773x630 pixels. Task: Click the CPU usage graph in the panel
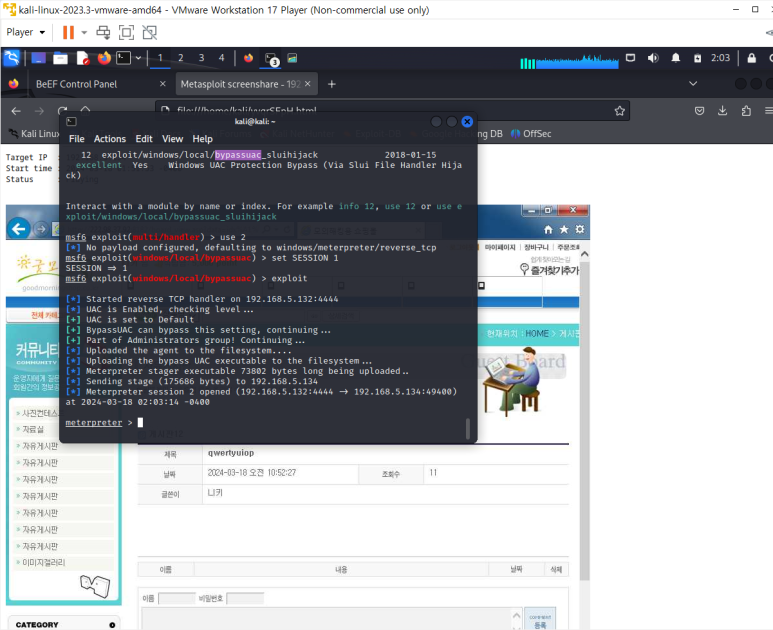569,61
